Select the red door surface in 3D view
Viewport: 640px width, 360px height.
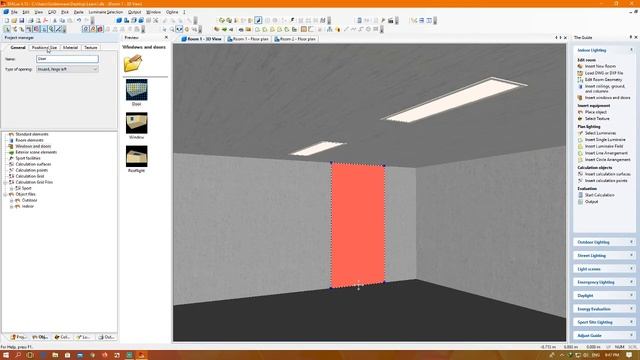(358, 225)
